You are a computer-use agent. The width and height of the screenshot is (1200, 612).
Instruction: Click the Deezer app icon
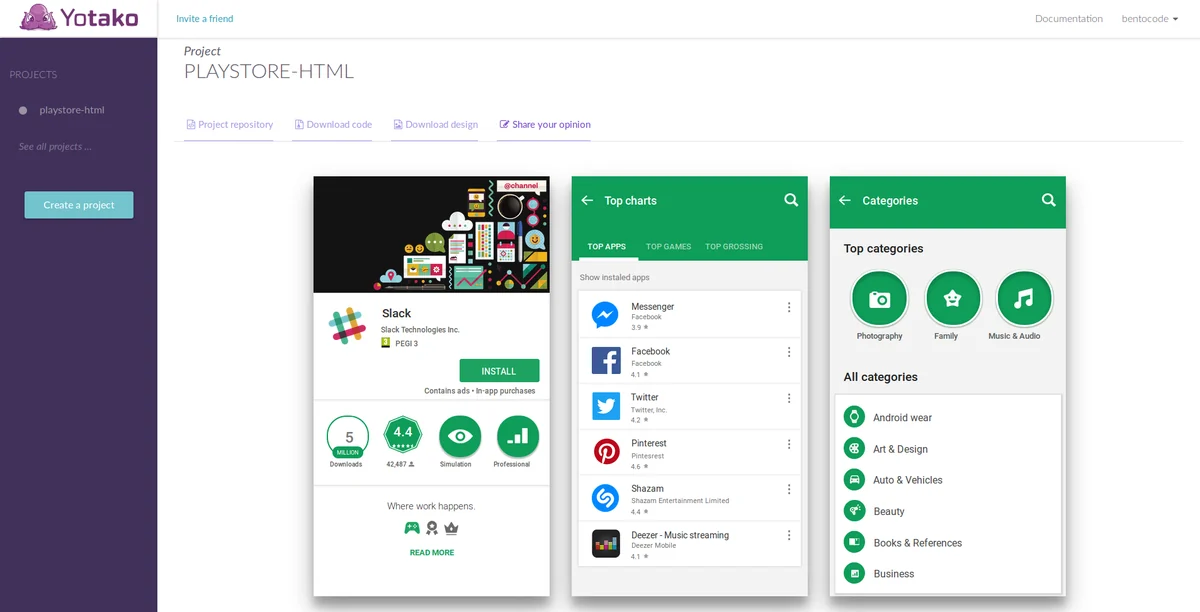tap(606, 544)
